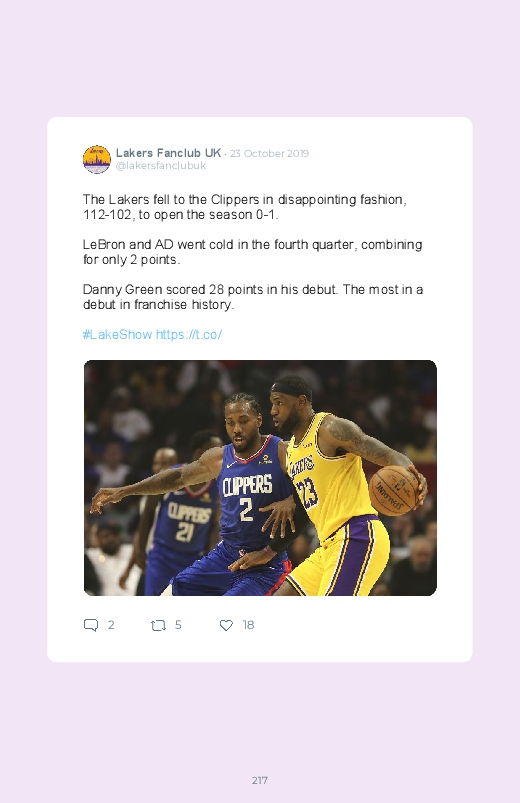Click the Lakers Fanclub UK profile avatar
Viewport: 520px width, 803px height.
pyautogui.click(x=97, y=159)
